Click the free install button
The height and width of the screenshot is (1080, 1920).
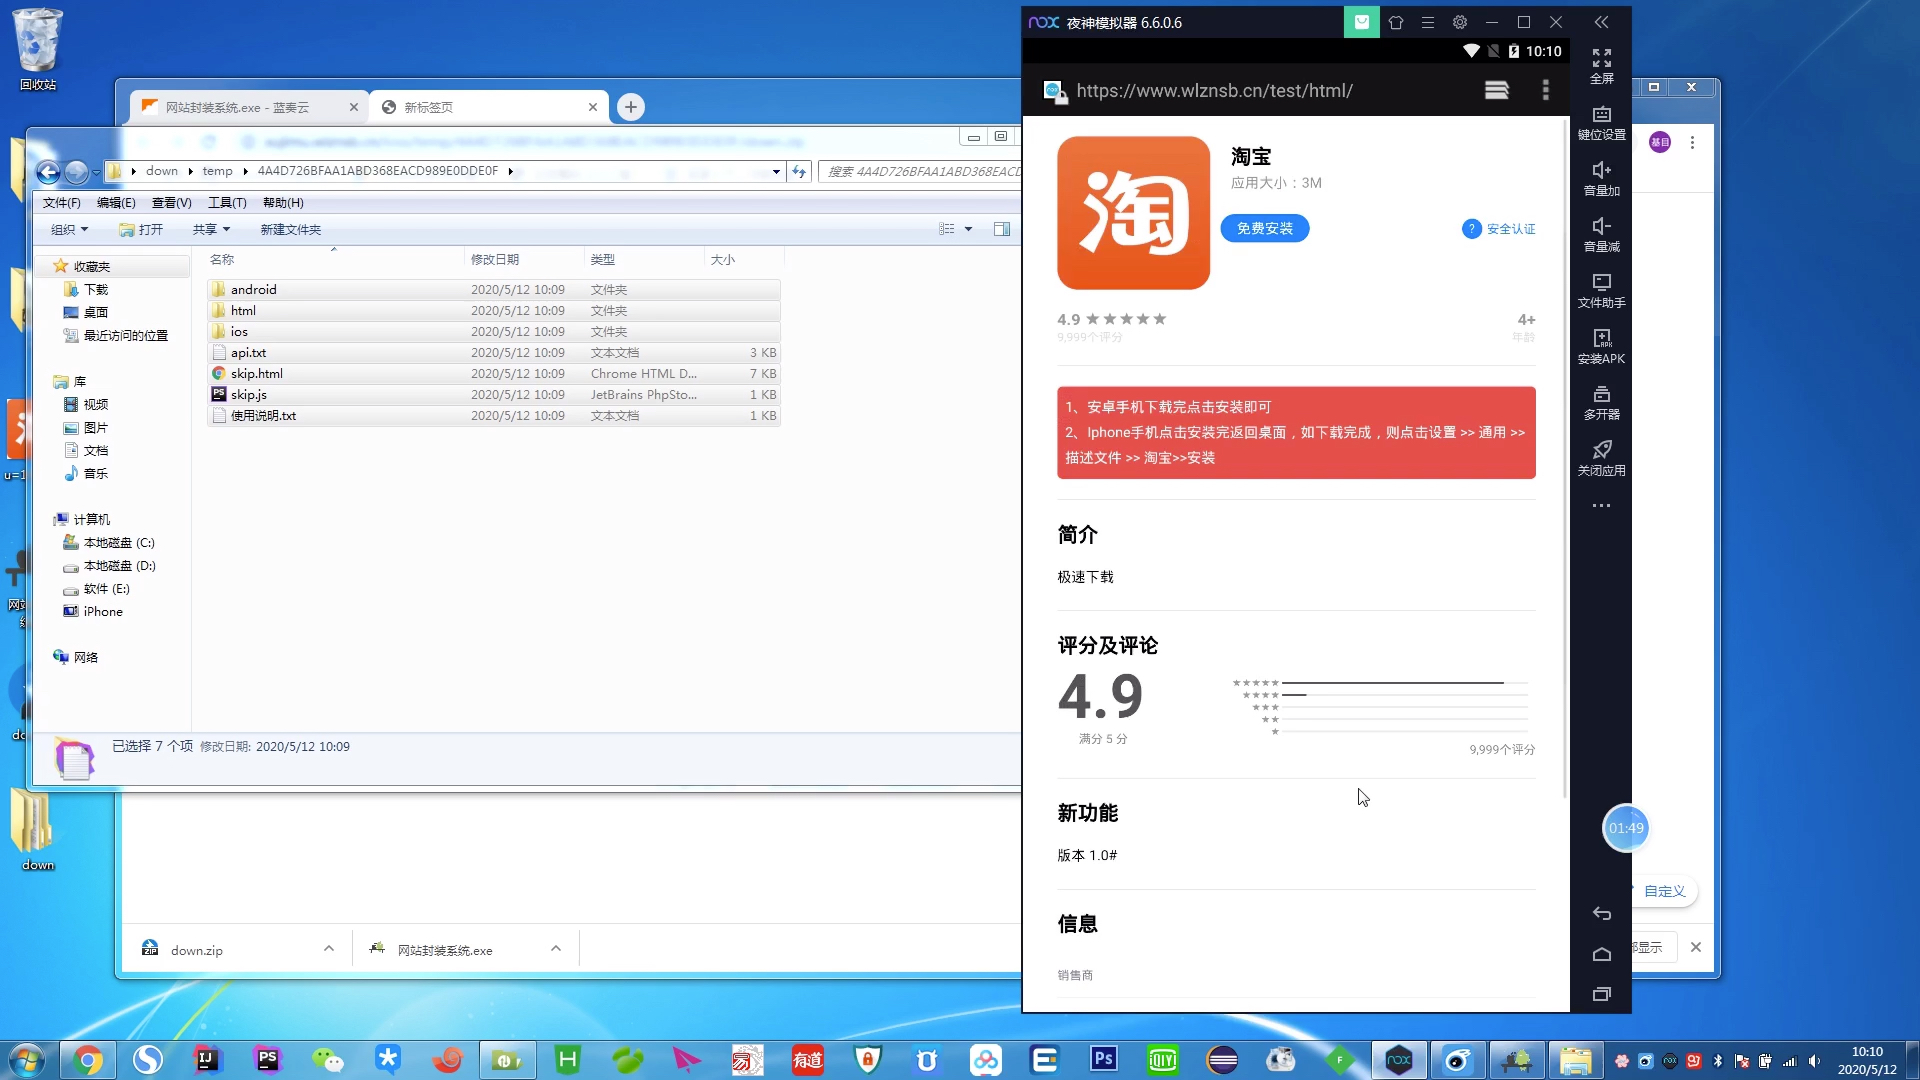[x=1264, y=228]
